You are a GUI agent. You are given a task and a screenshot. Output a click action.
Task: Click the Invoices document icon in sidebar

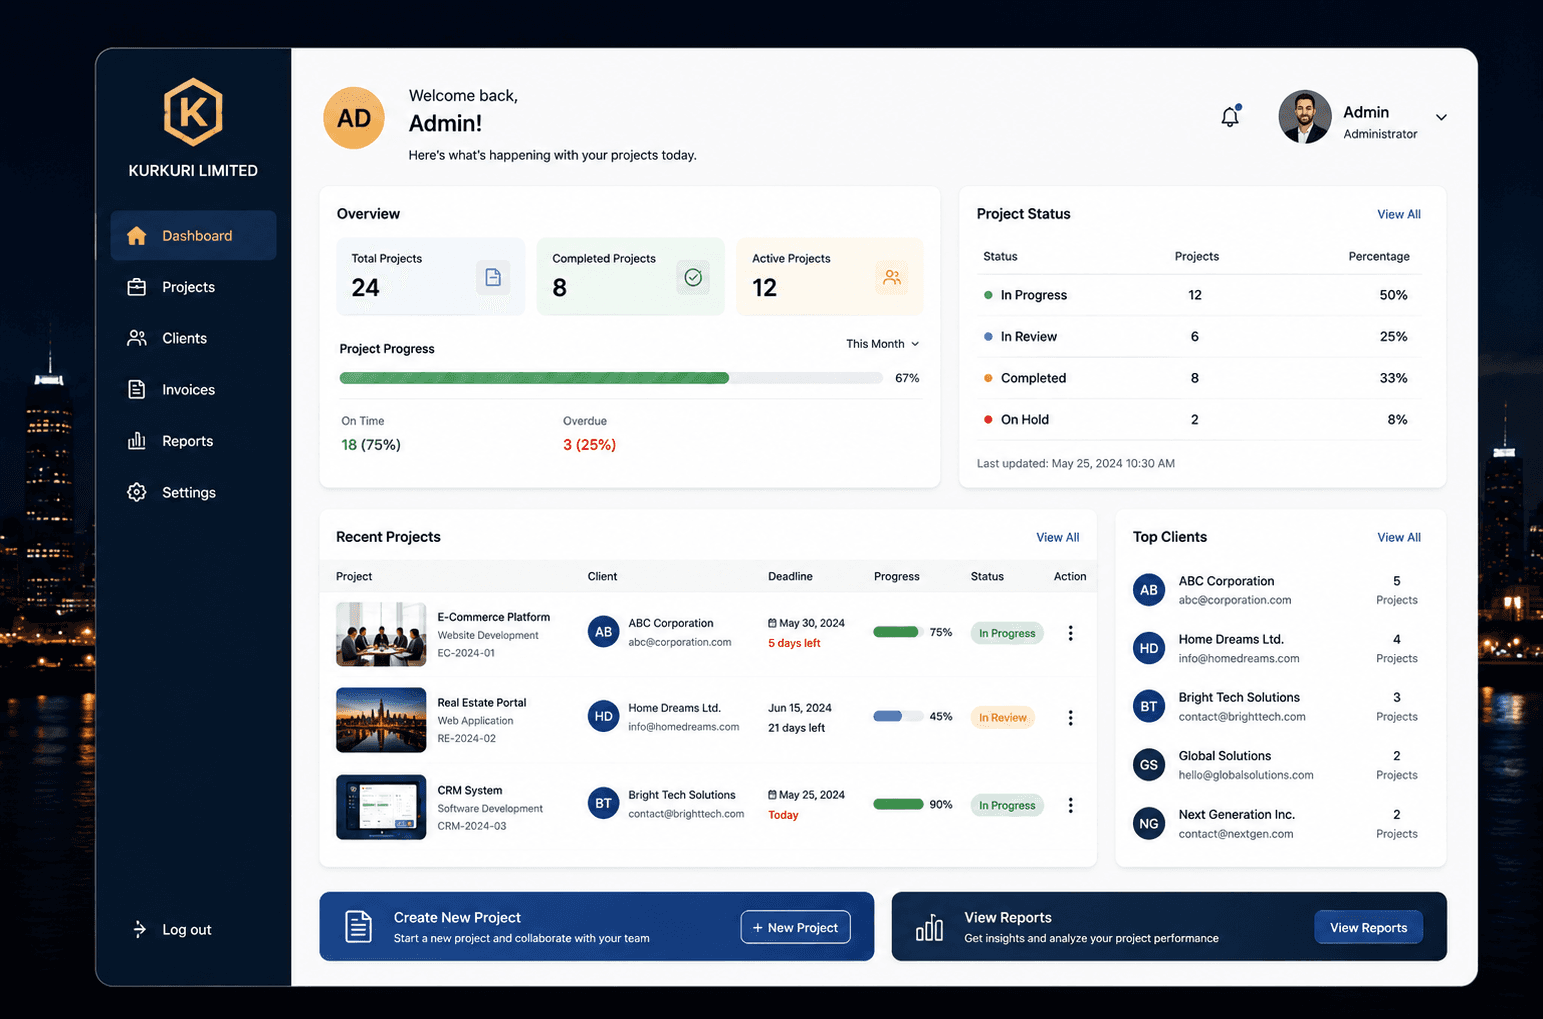[x=137, y=390]
